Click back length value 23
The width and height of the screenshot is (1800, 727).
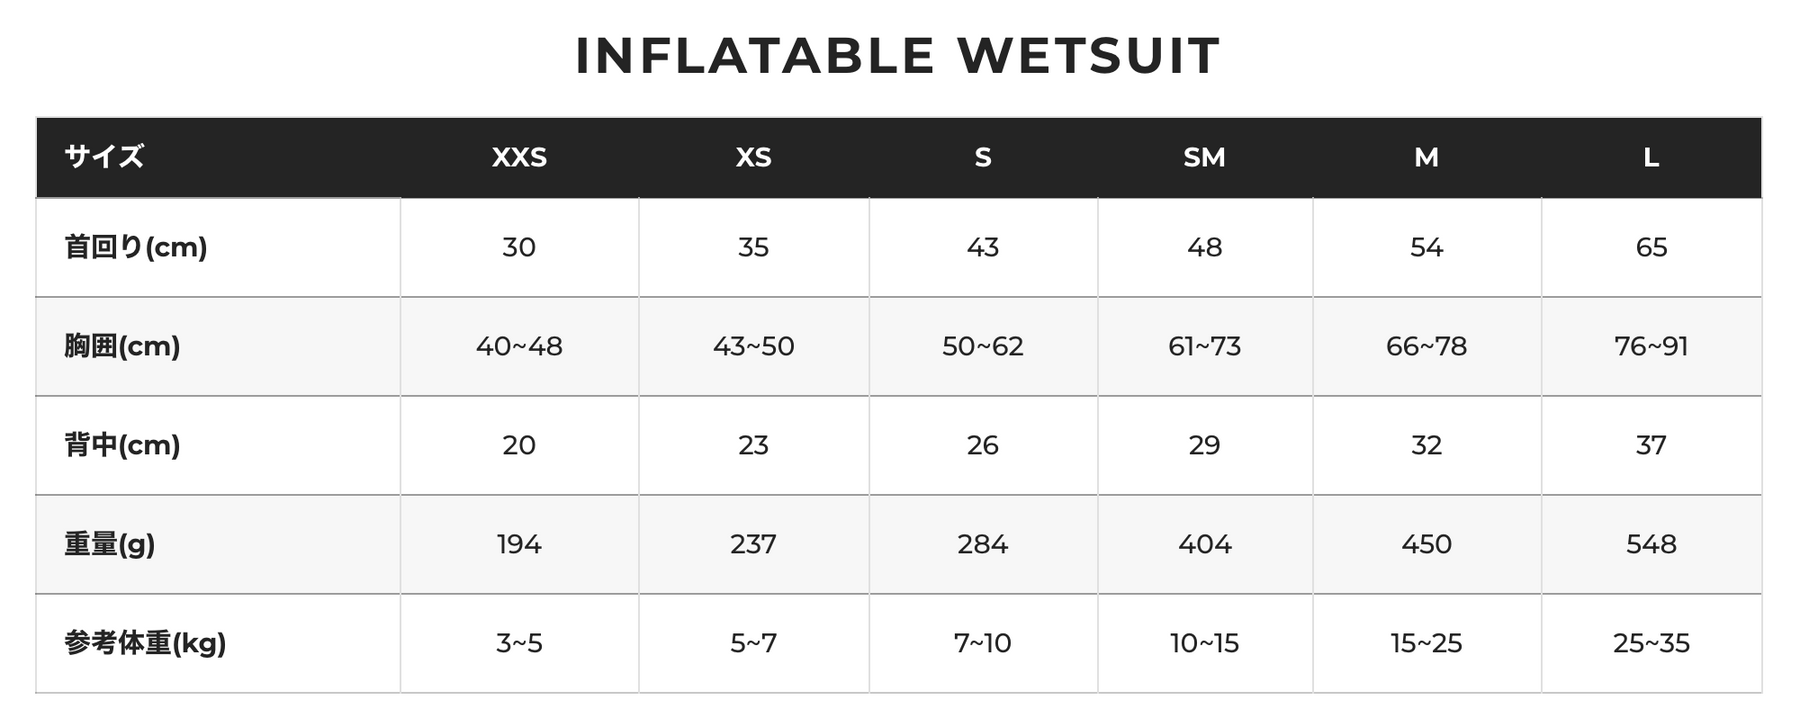click(x=753, y=445)
